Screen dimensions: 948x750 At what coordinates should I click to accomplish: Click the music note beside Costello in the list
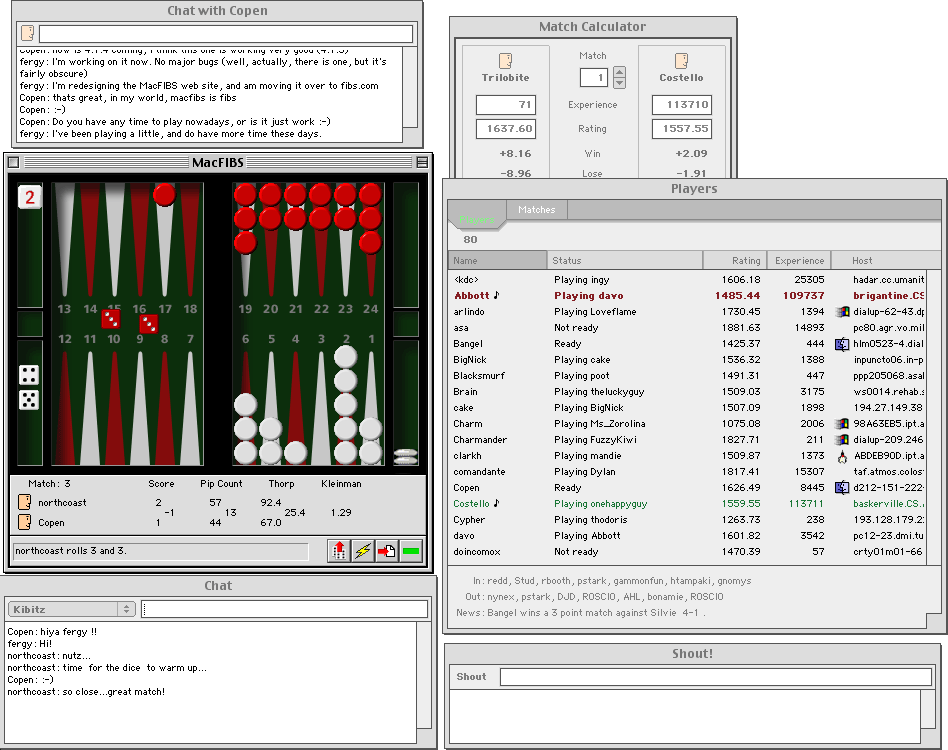coord(496,503)
